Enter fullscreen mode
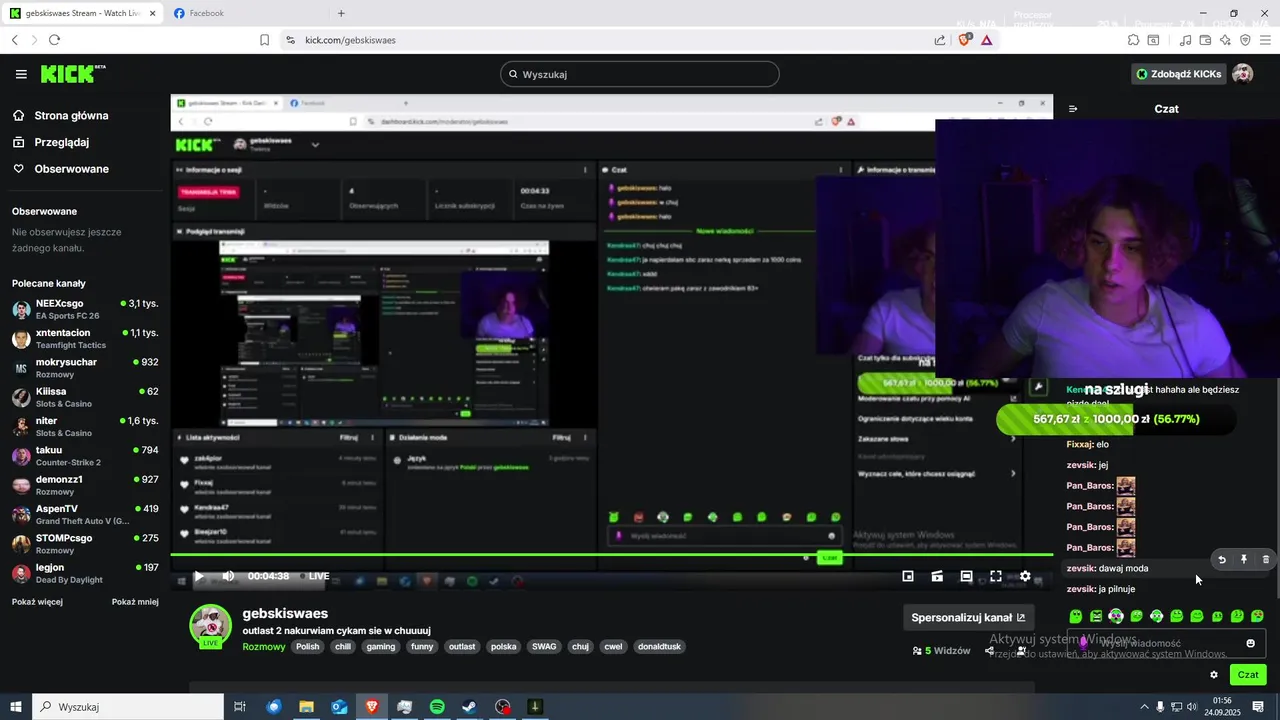Image resolution: width=1280 pixels, height=720 pixels. [996, 576]
